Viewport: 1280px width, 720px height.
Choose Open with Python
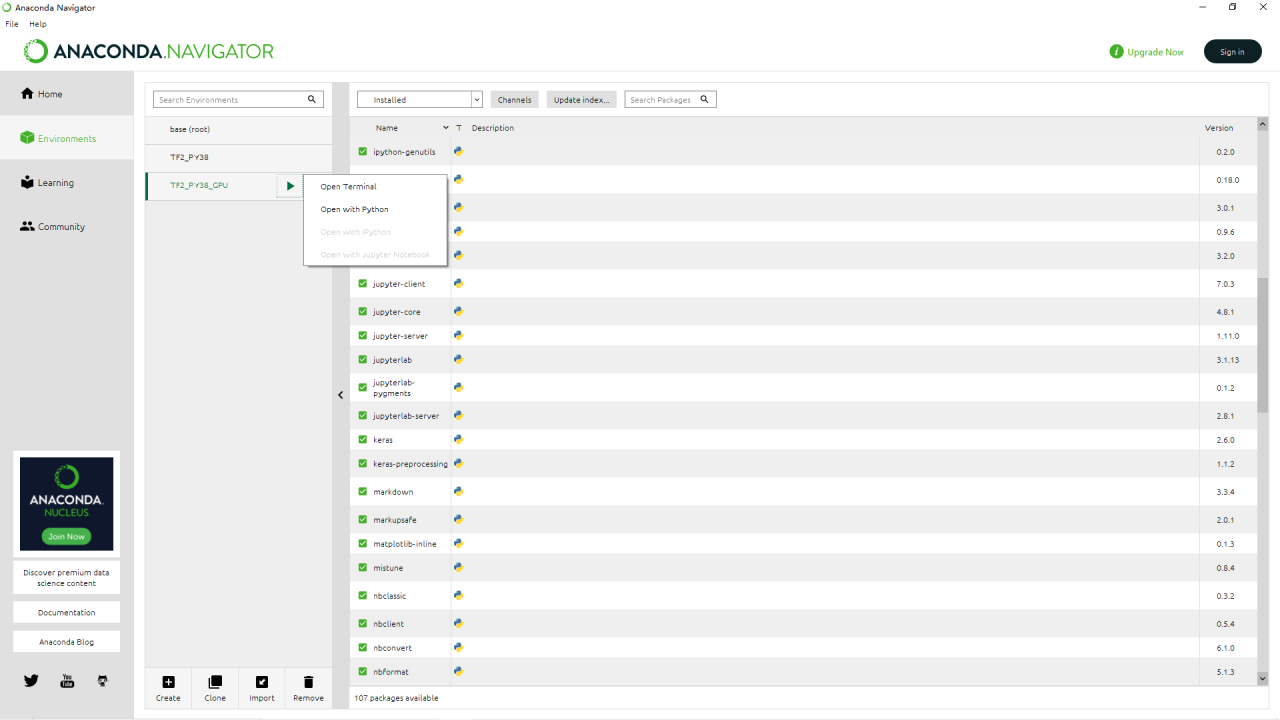click(375, 210)
